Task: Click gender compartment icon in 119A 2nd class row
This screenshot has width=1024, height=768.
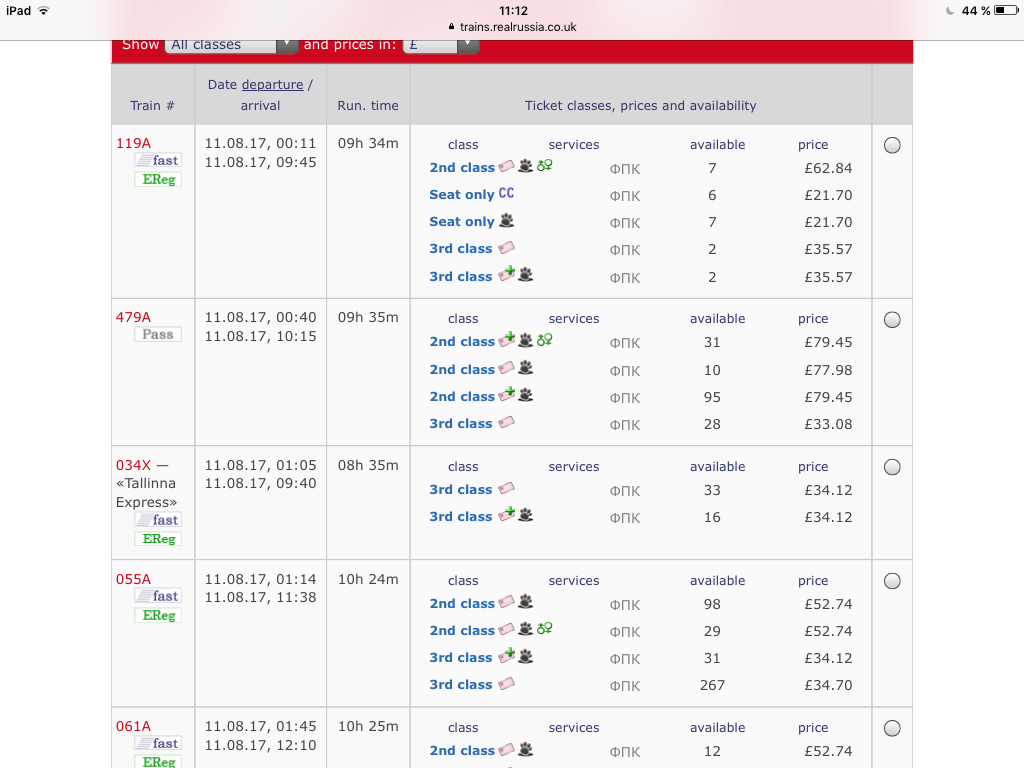Action: coord(545,167)
